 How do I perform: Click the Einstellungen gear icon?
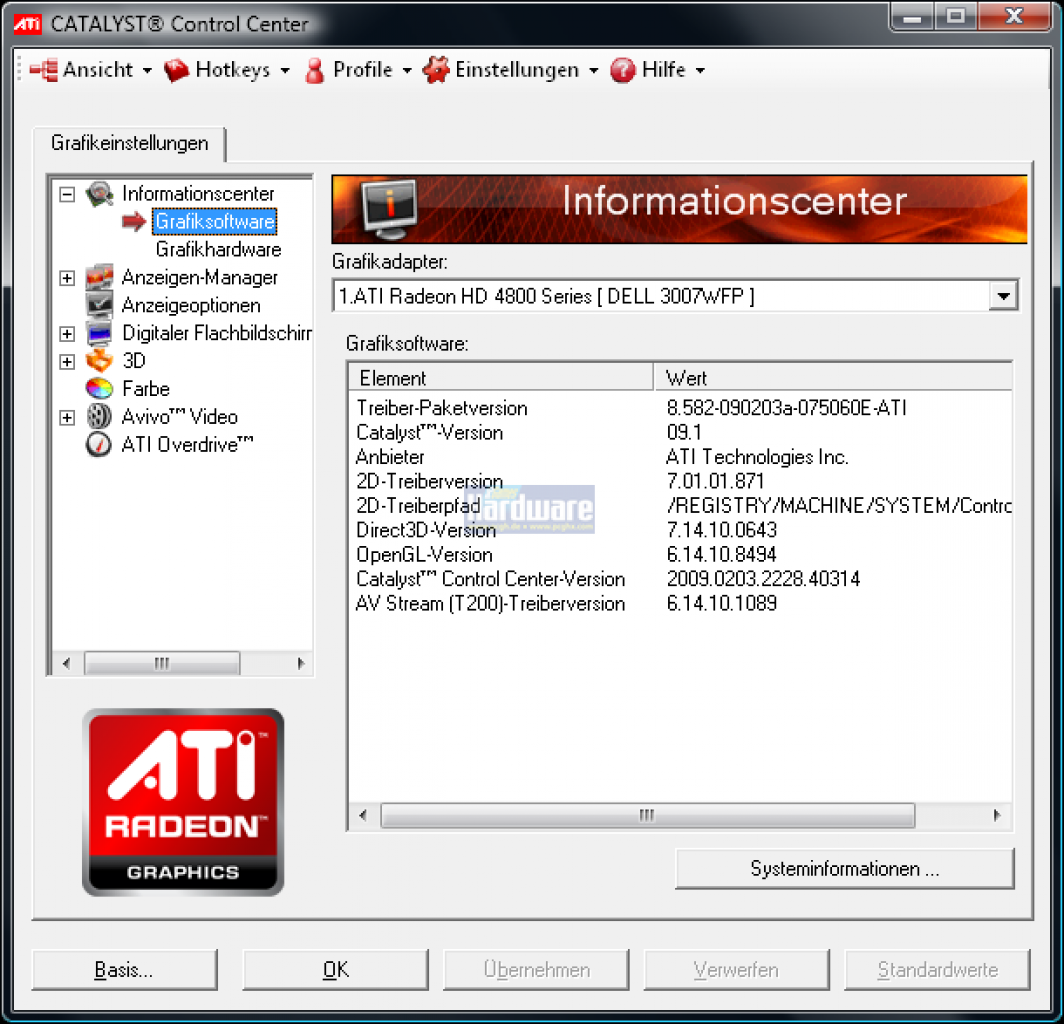[436, 70]
